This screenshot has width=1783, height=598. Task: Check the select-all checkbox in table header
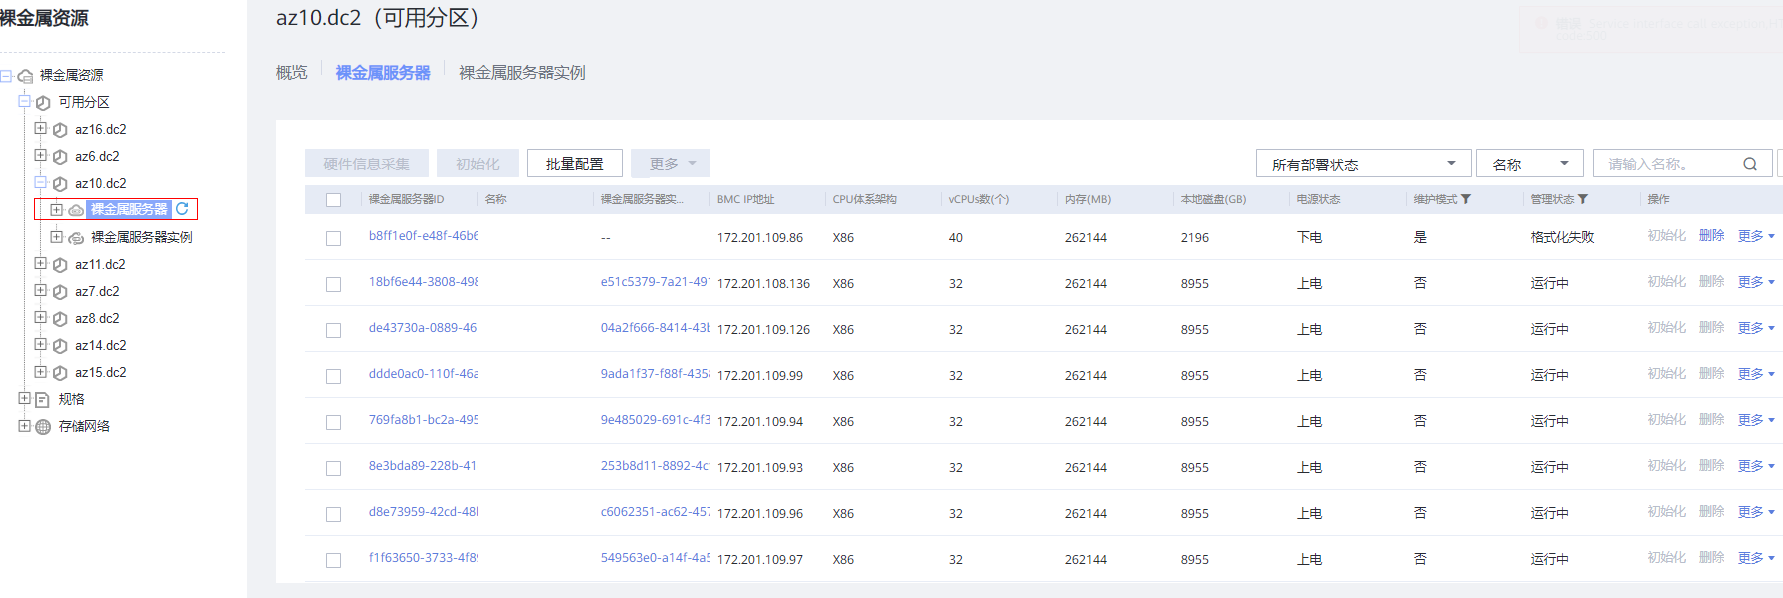334,200
